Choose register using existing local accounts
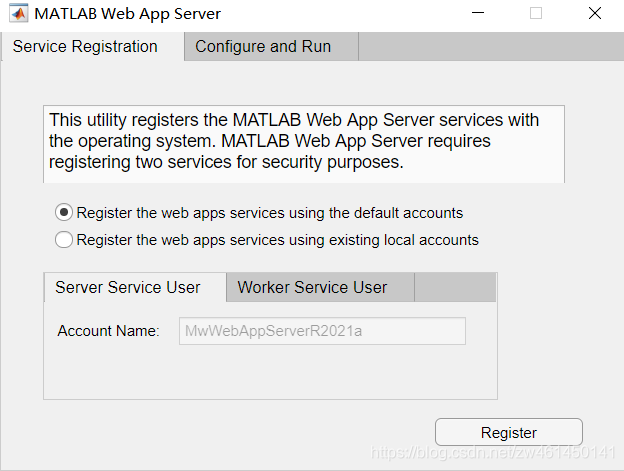Screen dimensions: 624x471 (x=267, y=240)
